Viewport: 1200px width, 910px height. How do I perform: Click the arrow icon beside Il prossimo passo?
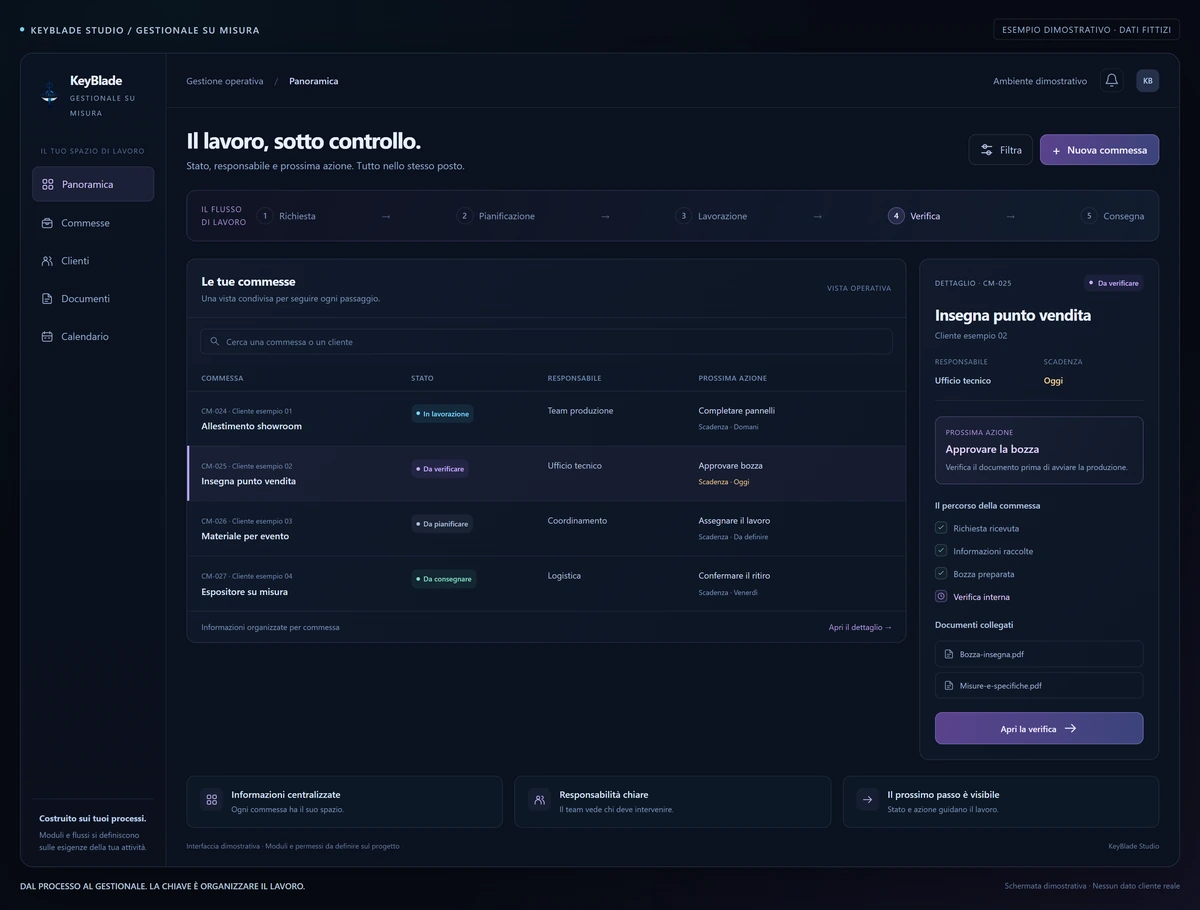tap(867, 800)
